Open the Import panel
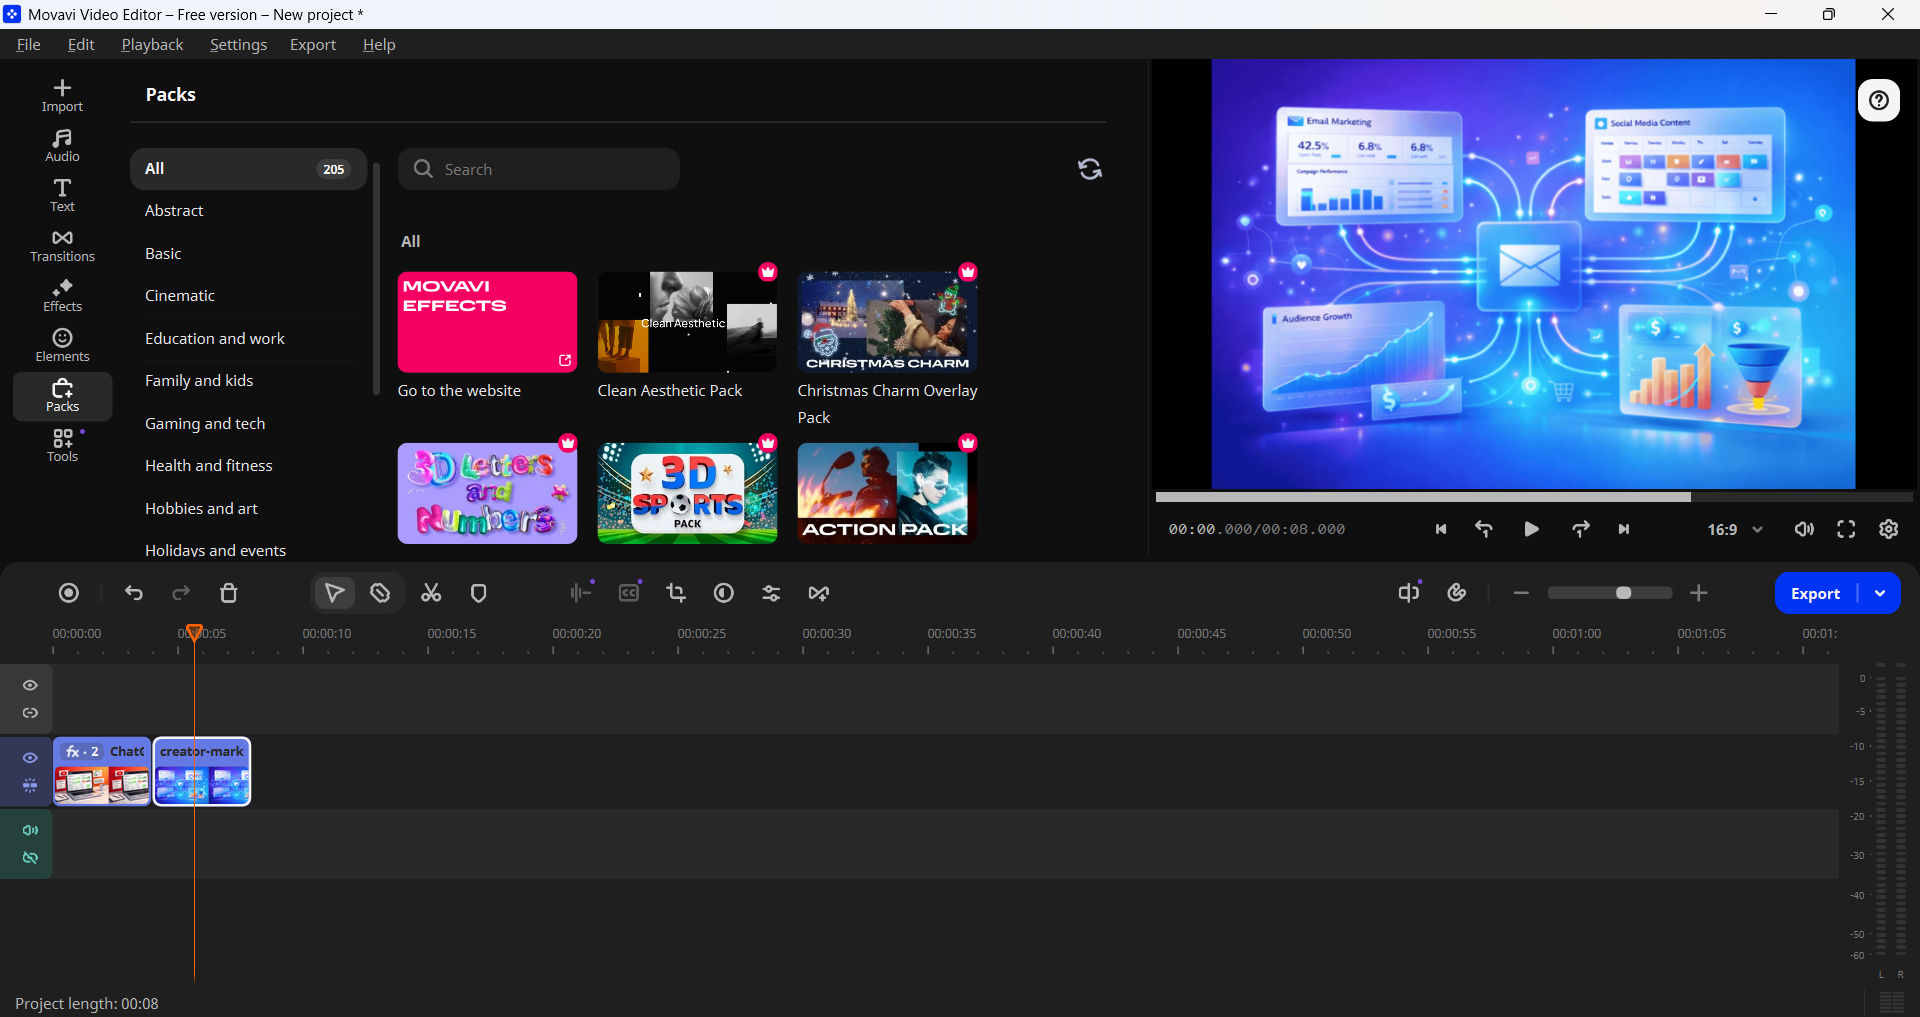Screen dimensions: 1920x1017 coord(62,96)
